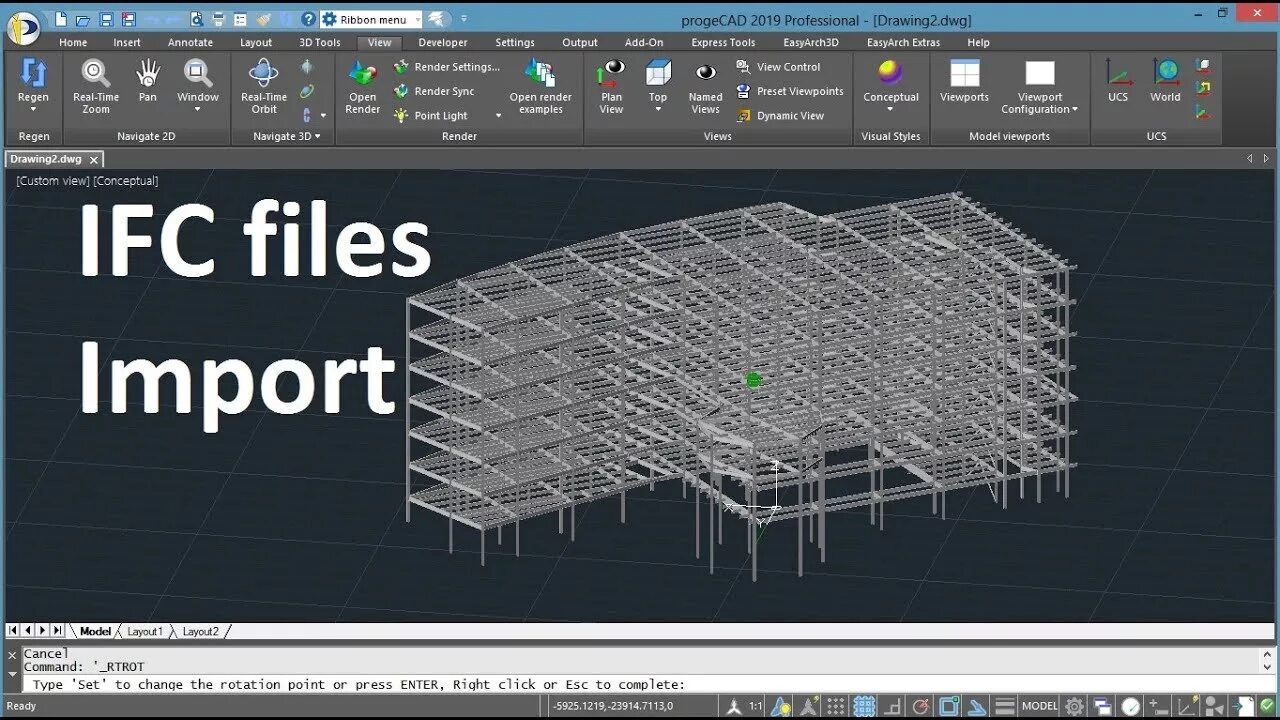Image resolution: width=1280 pixels, height=720 pixels.
Task: Switch to the Home ribbon tab
Action: tap(73, 43)
